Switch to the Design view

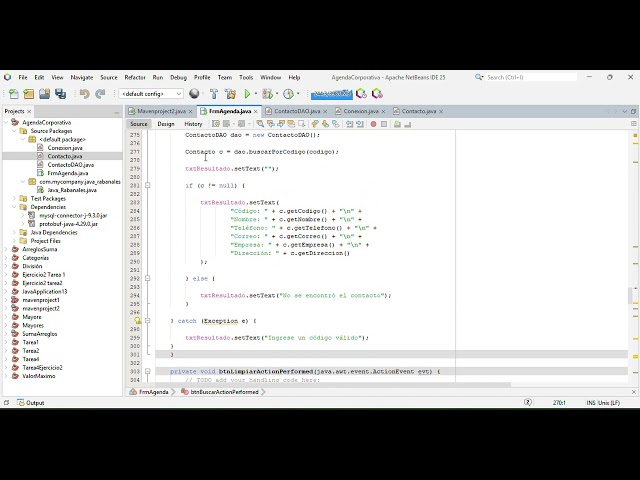tap(166, 124)
